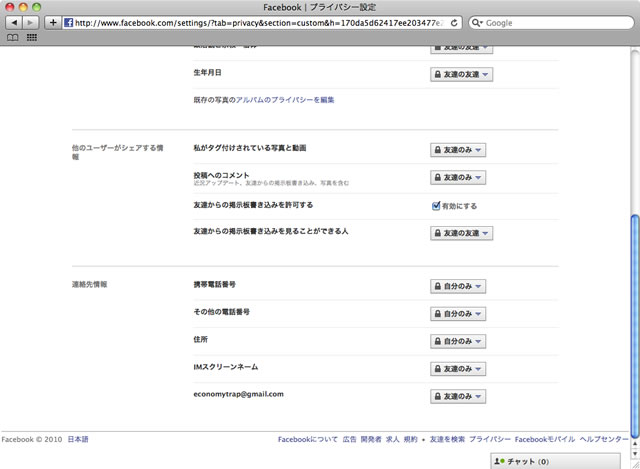
Task: Add bookmark with the plus button
Action: point(53,23)
